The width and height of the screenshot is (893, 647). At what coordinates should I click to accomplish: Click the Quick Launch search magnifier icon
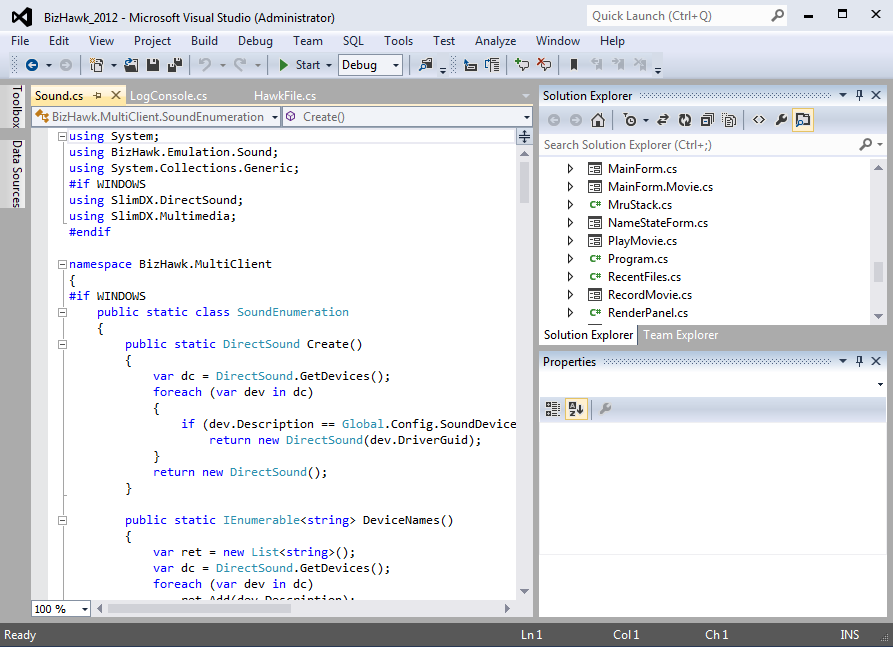click(777, 16)
